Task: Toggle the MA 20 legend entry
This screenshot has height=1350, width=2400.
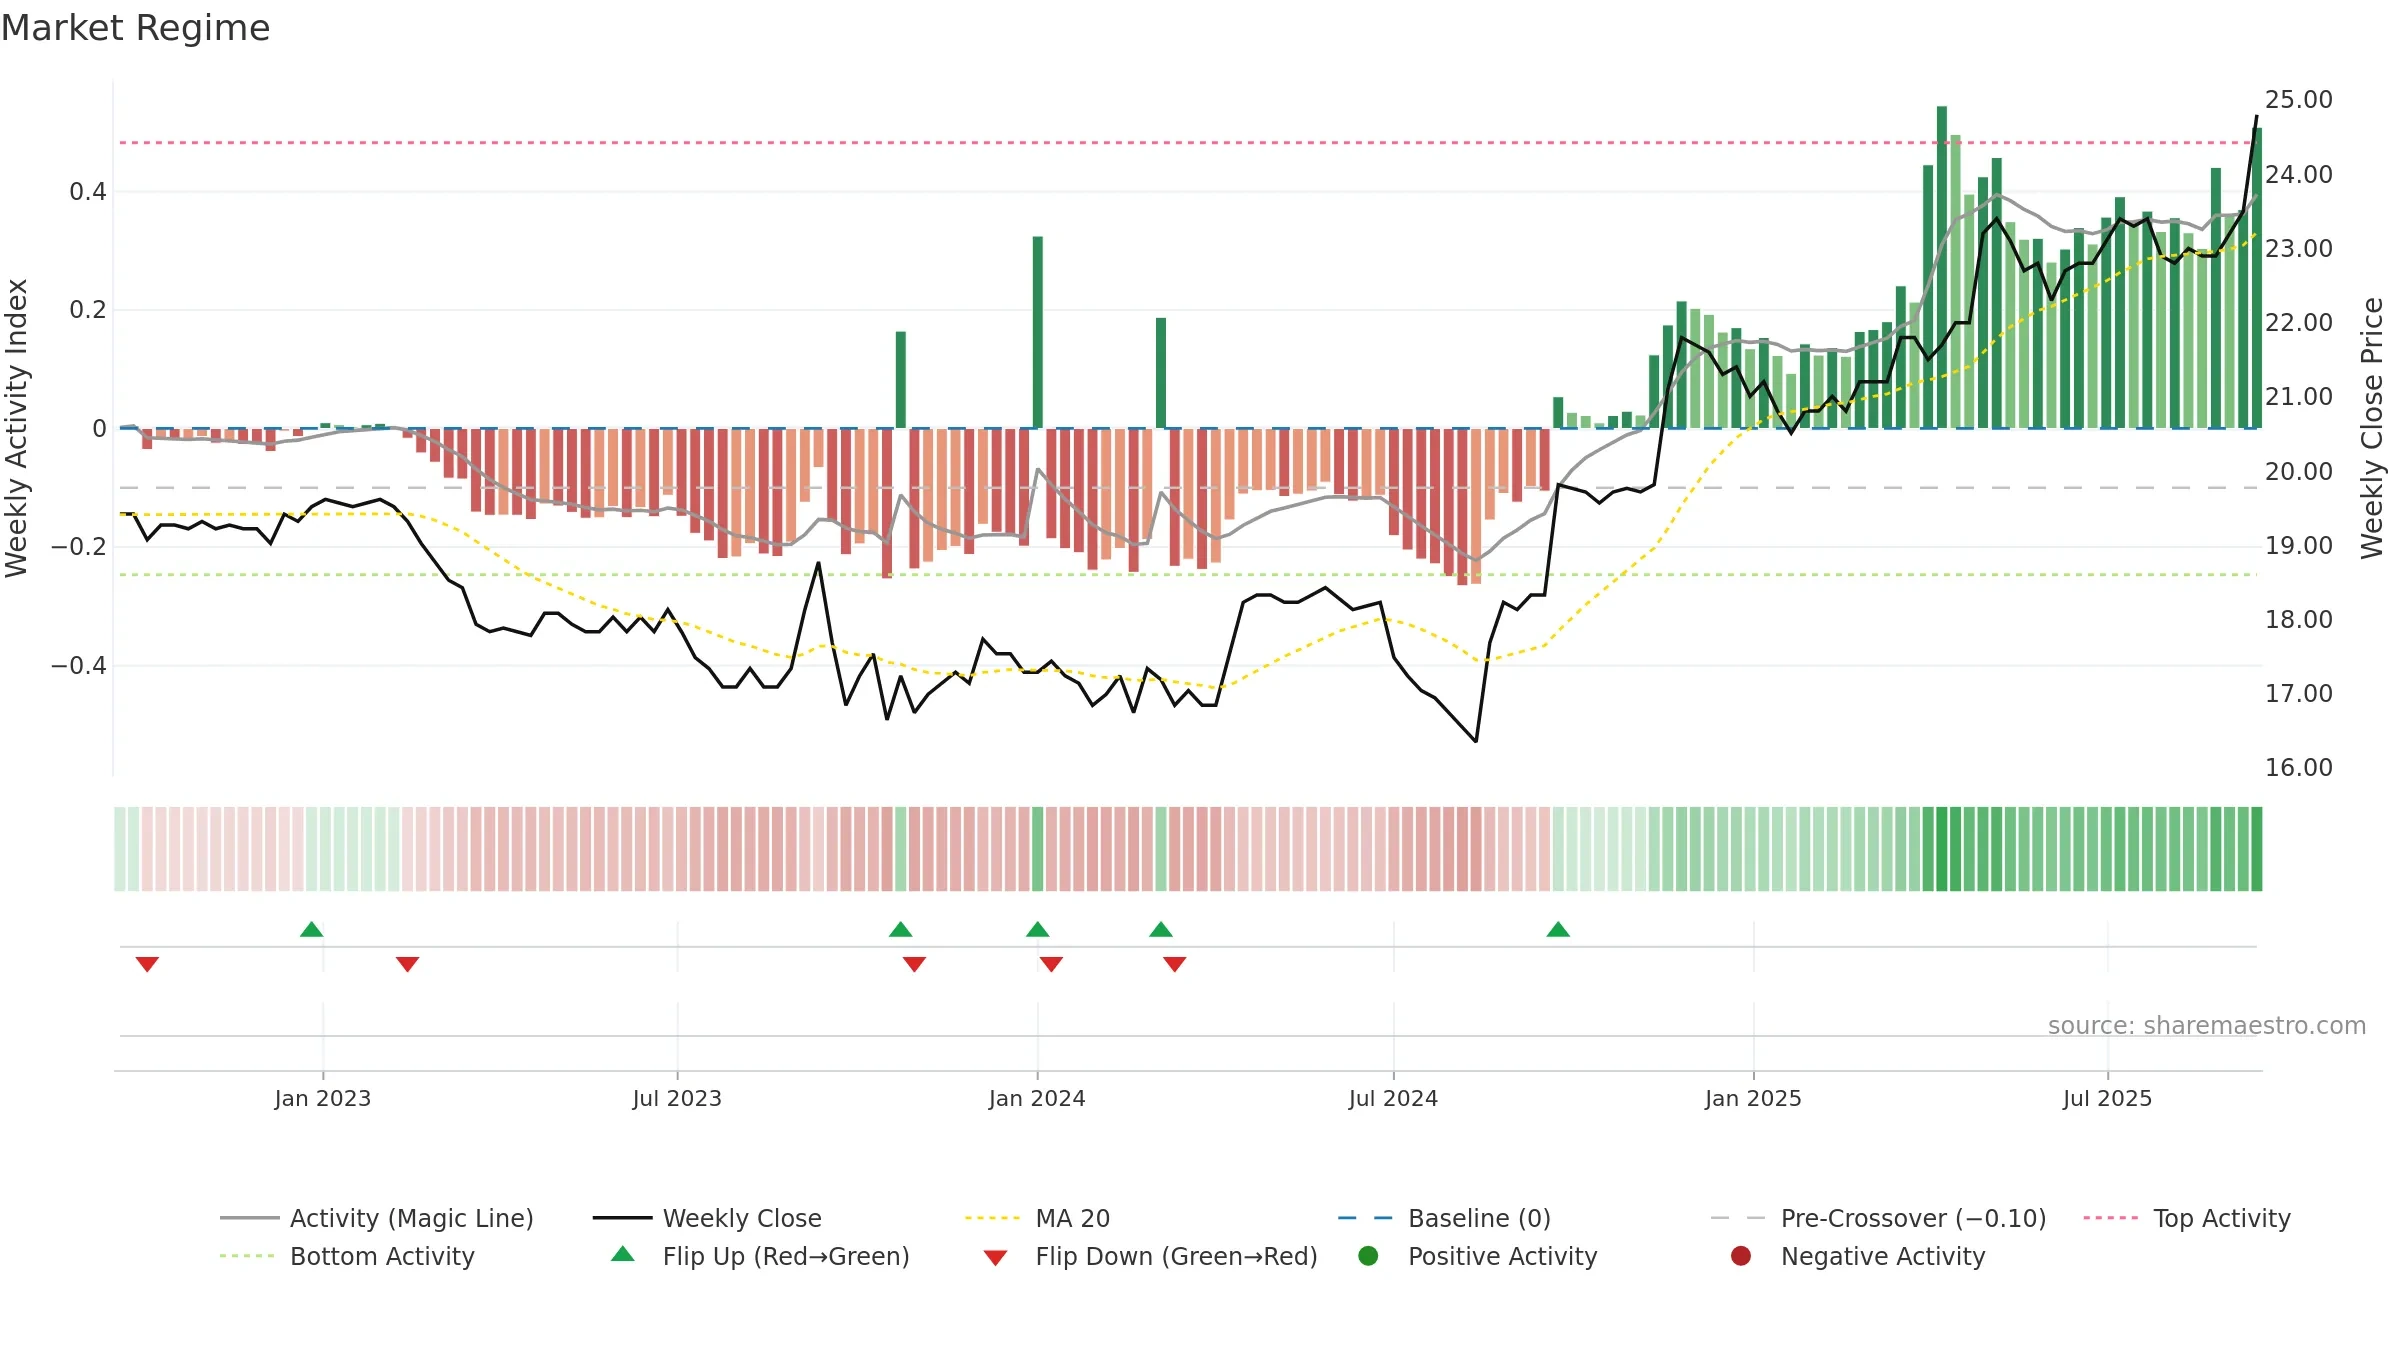Action: pos(1037,1218)
